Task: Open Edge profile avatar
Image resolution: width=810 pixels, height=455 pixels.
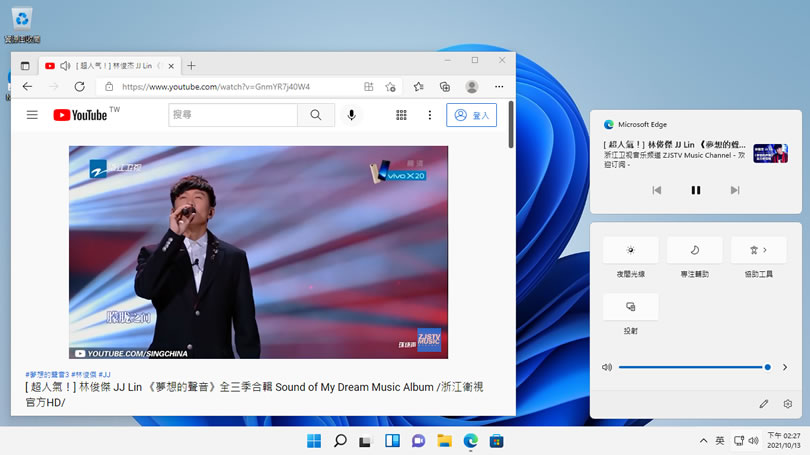Action: coord(472,87)
